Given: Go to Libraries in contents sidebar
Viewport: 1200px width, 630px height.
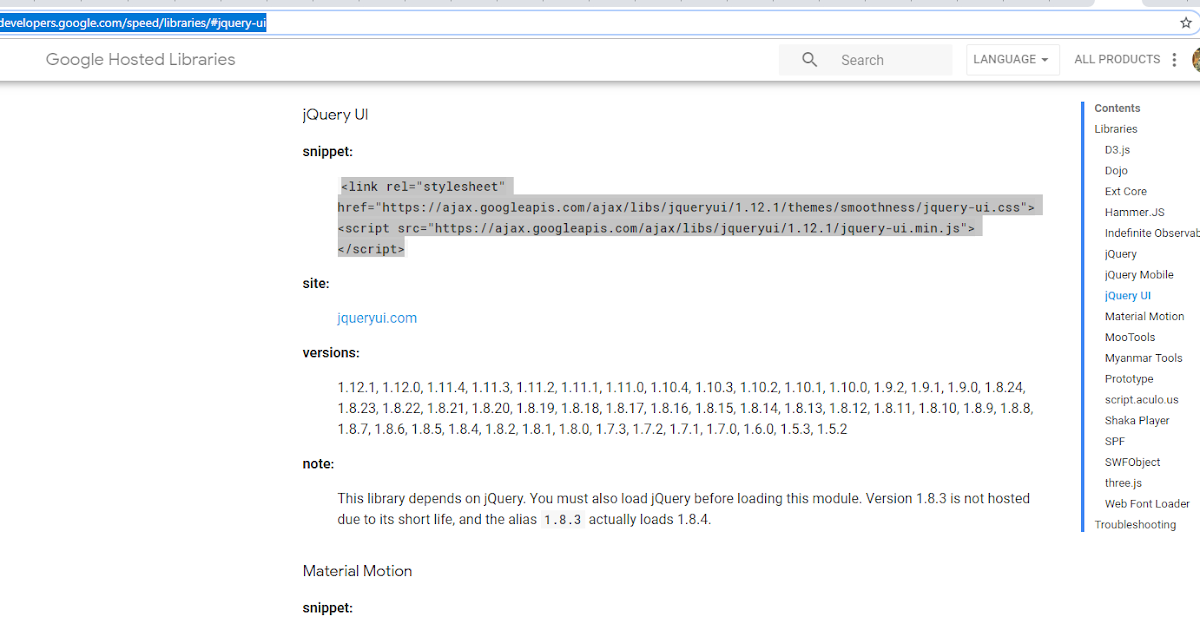Looking at the screenshot, I should coord(1116,129).
